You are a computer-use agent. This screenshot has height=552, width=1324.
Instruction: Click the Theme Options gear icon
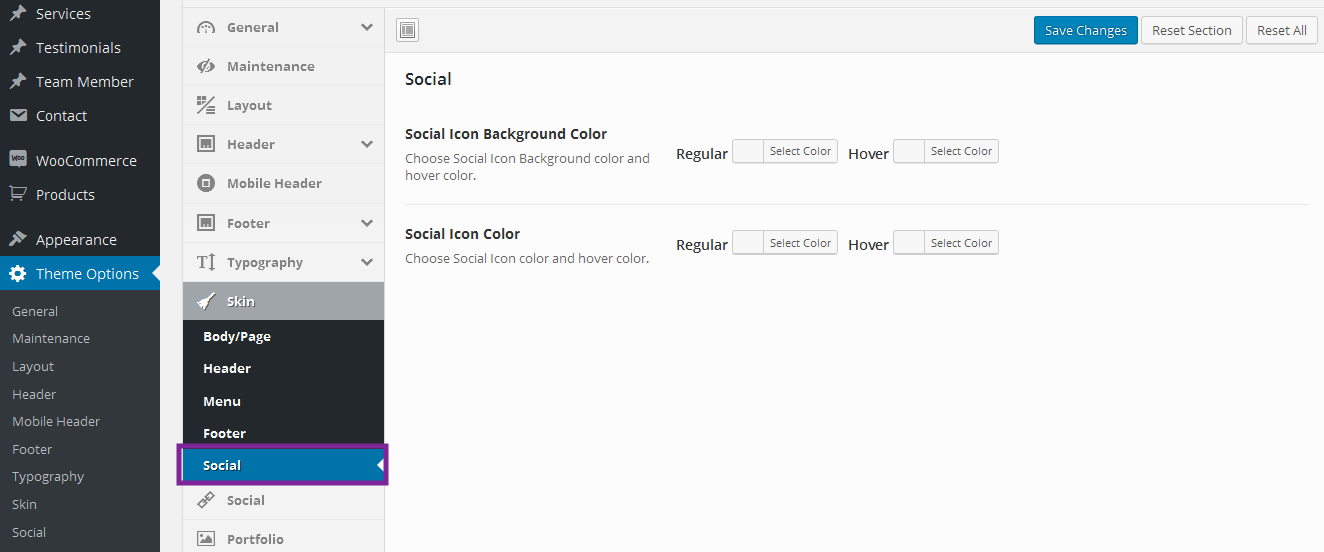pos(18,273)
